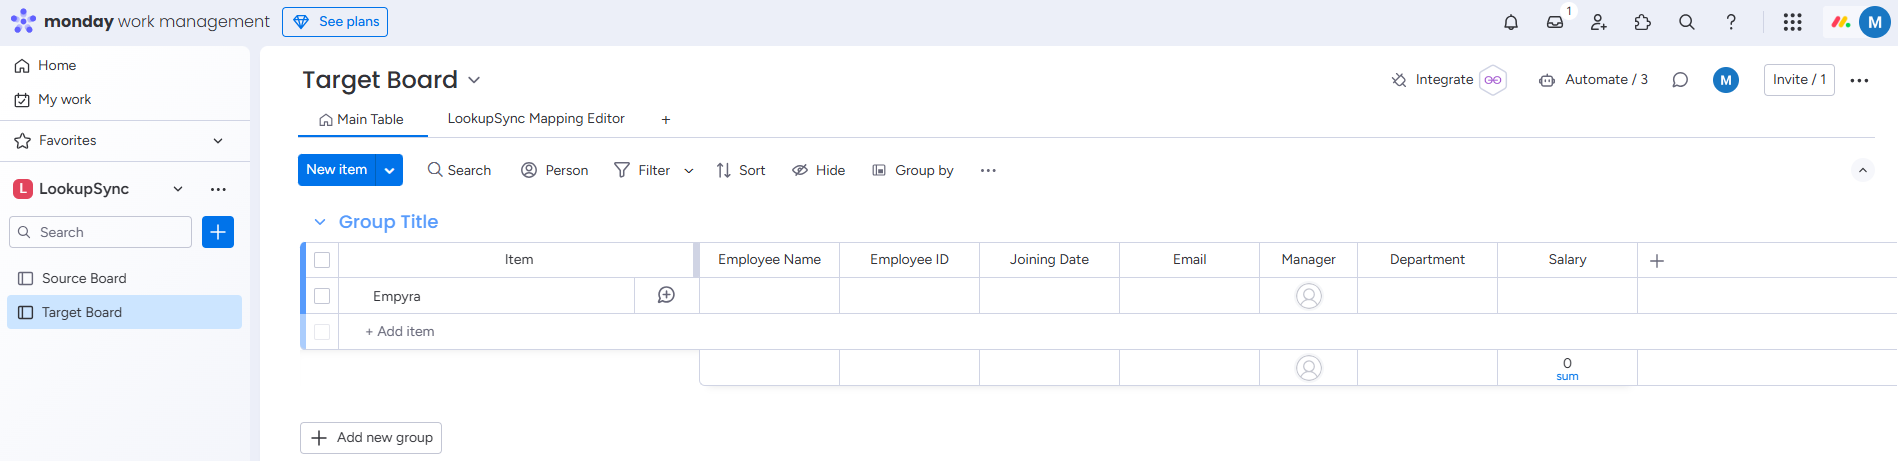Viewport: 1898px width, 461px height.
Task: Switch to Main Table tab
Action: tap(361, 119)
